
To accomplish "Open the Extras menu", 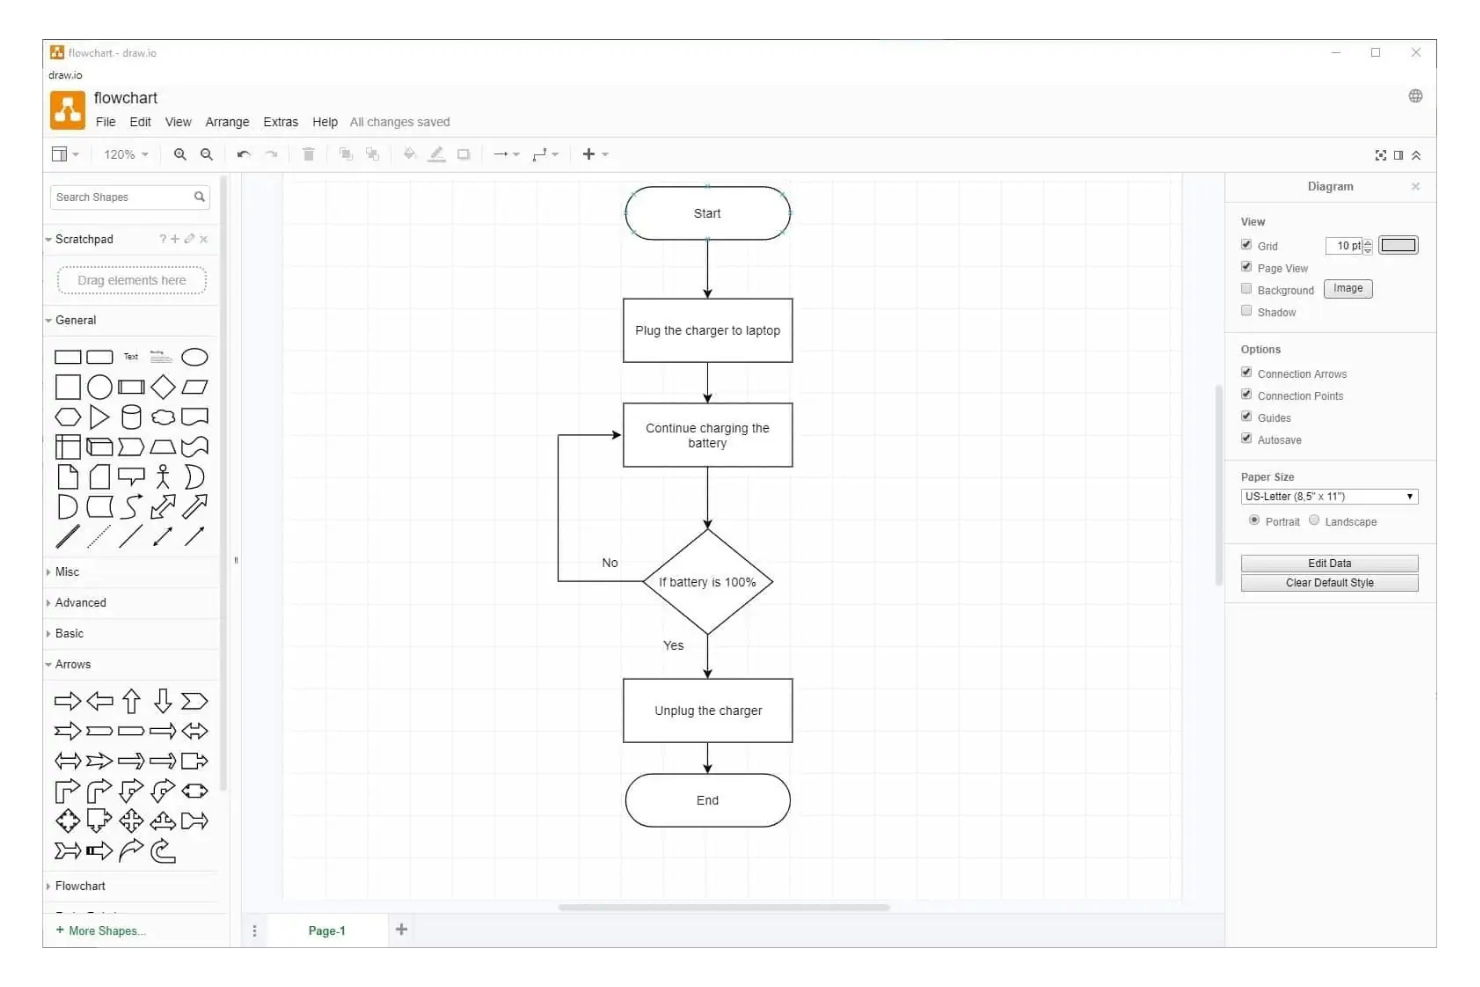I will pos(280,121).
